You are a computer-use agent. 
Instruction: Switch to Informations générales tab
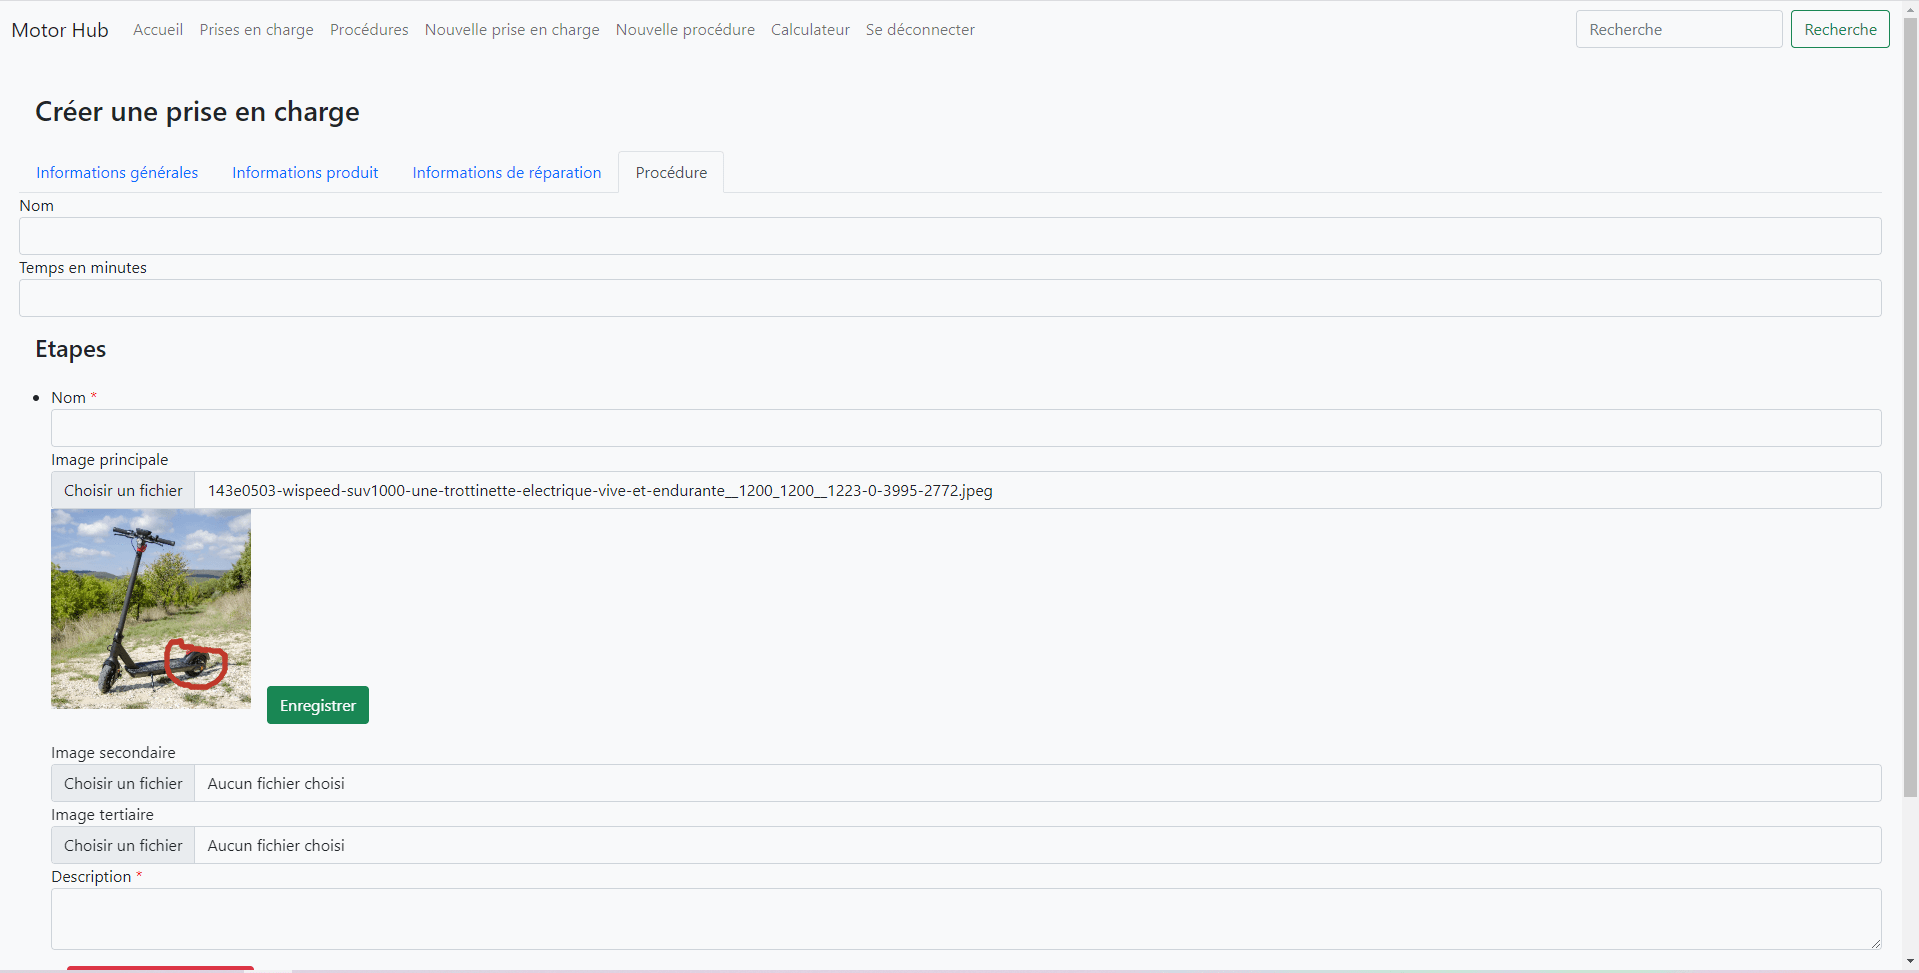[117, 172]
